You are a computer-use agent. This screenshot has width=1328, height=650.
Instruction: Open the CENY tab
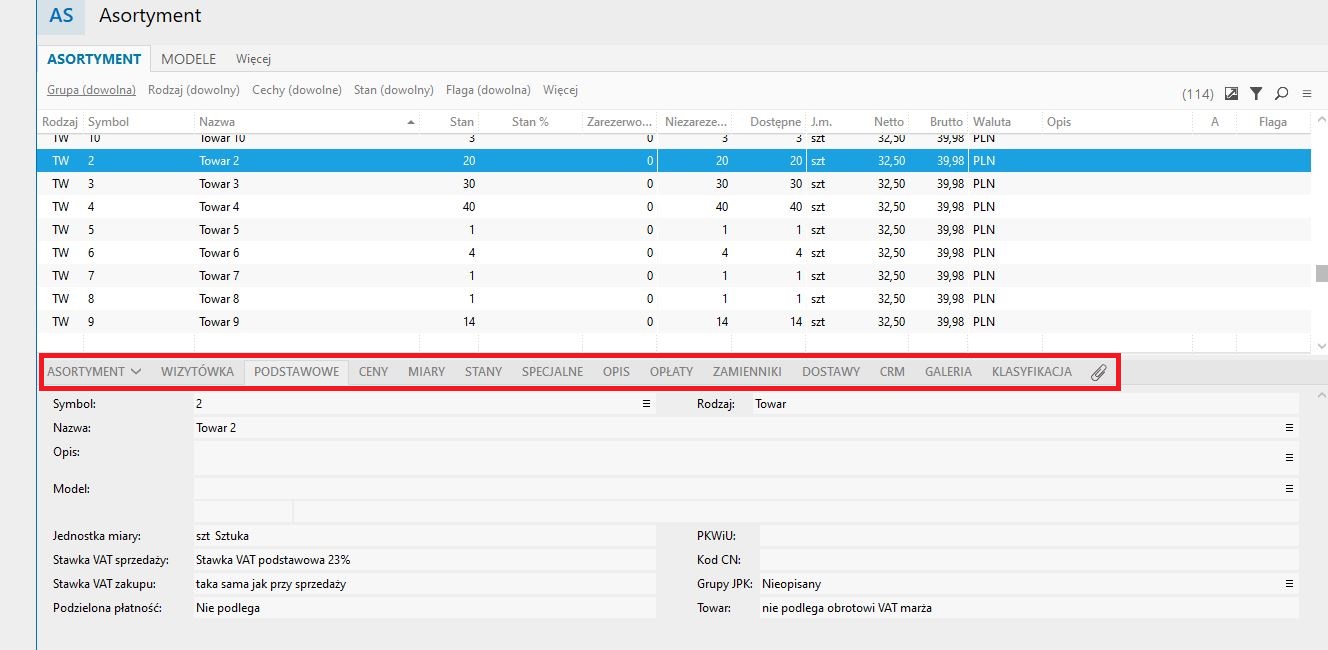pyautogui.click(x=373, y=372)
